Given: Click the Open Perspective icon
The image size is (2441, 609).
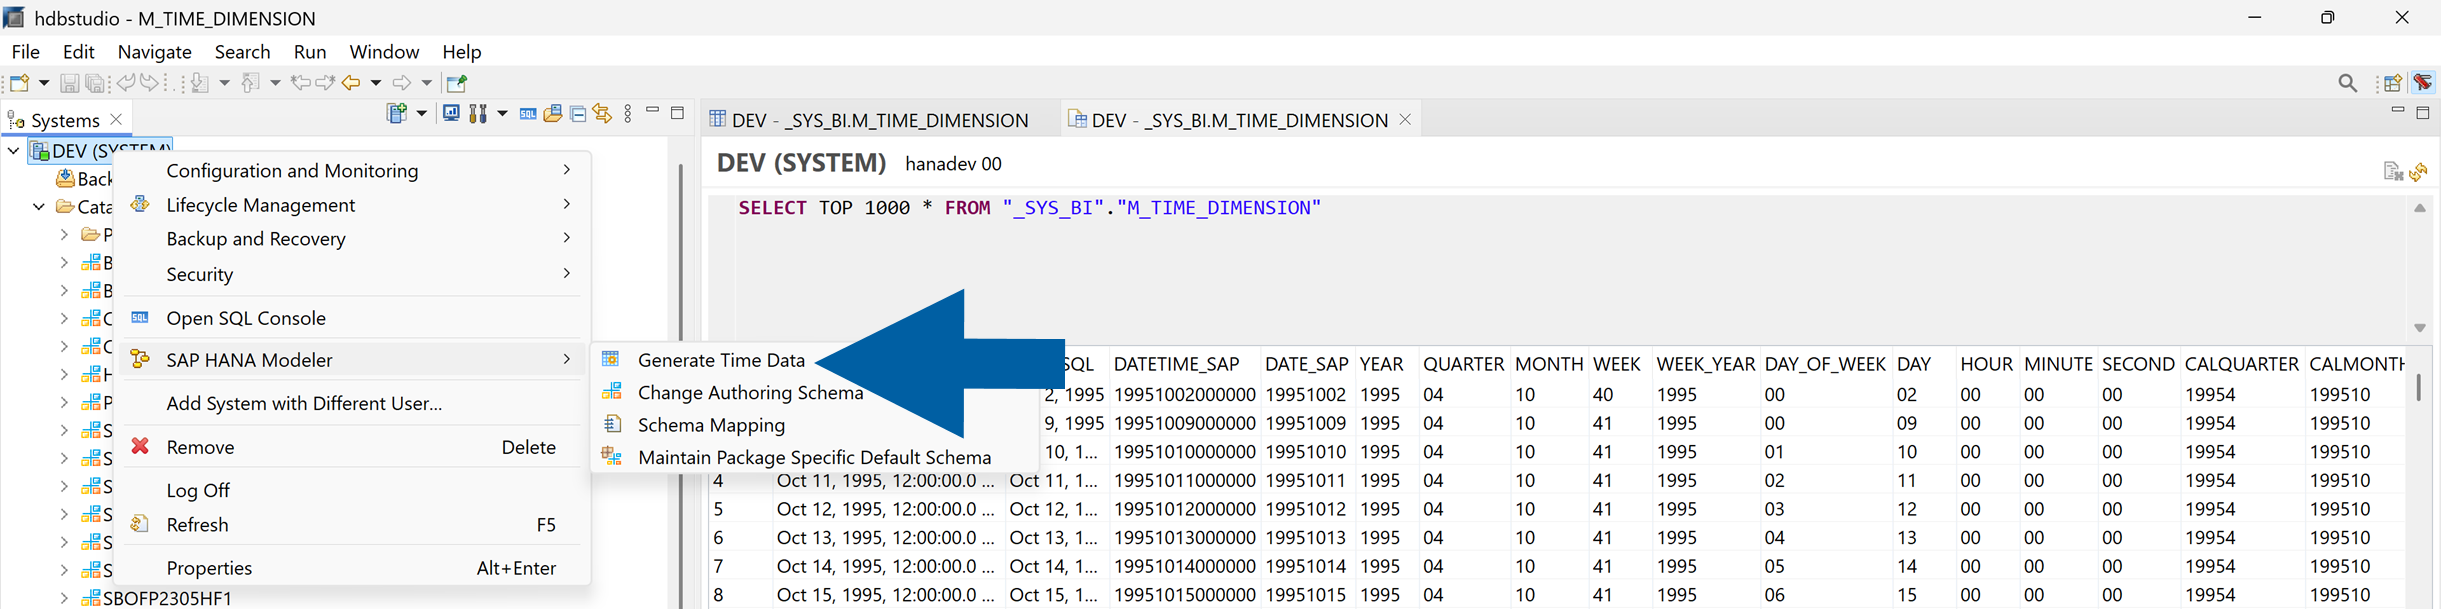Looking at the screenshot, I should pyautogui.click(x=2393, y=83).
